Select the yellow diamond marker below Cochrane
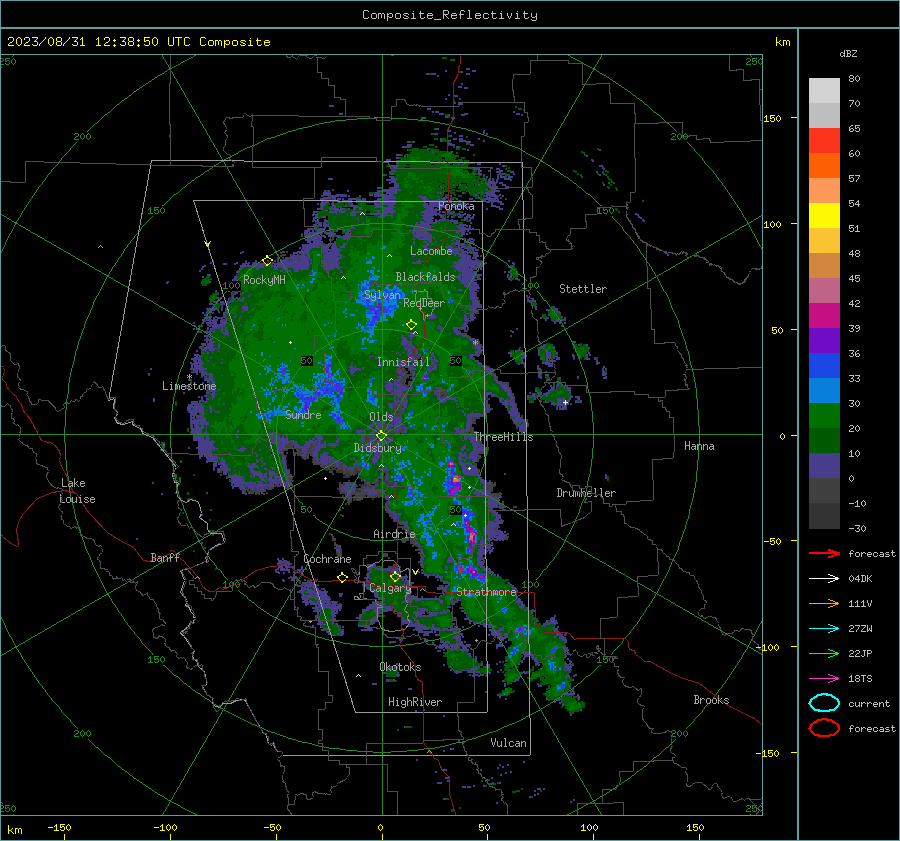900x841 pixels. click(x=343, y=577)
